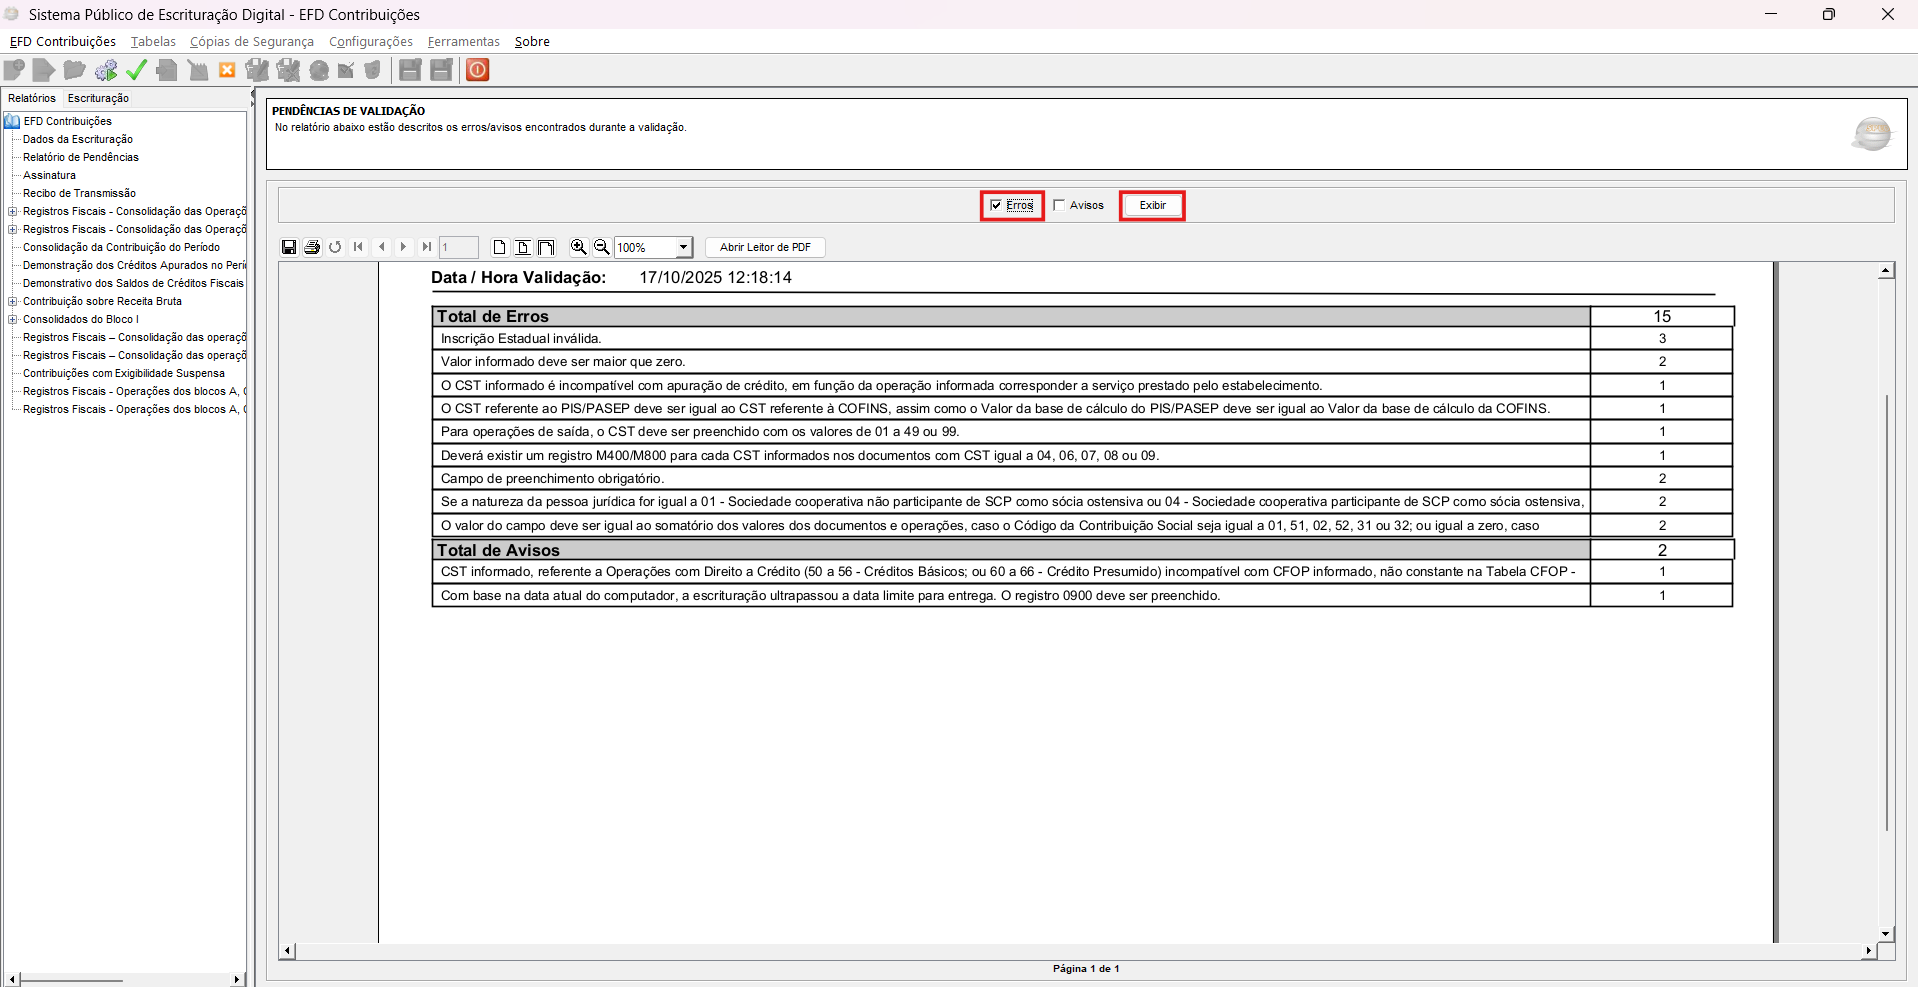Zoom out with the magnifier minus icon
The height and width of the screenshot is (987, 1918).
tap(601, 247)
